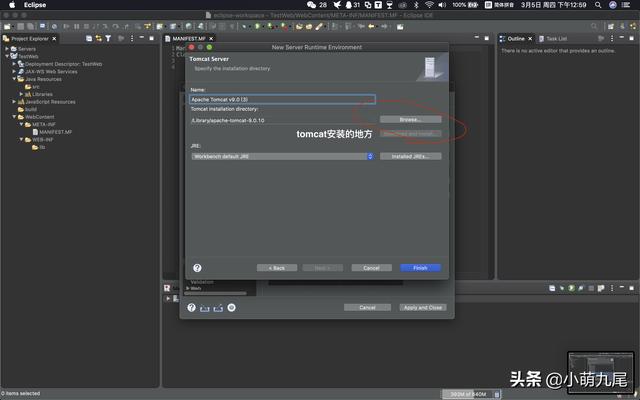Toggle Link with Editor in Project Explorer
This screenshot has height=400, width=640.
point(98,38)
